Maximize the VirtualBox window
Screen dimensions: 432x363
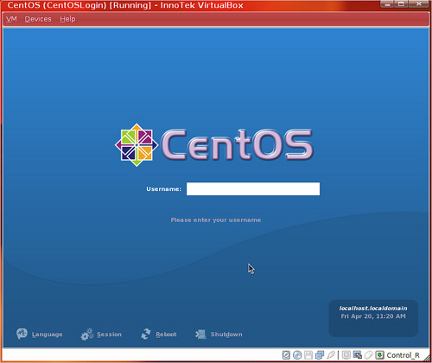(x=401, y=4)
